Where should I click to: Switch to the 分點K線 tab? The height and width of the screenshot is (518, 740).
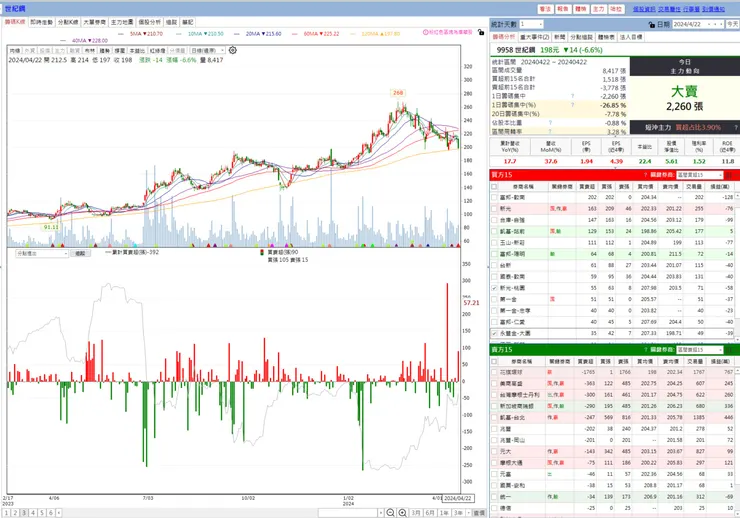68,22
